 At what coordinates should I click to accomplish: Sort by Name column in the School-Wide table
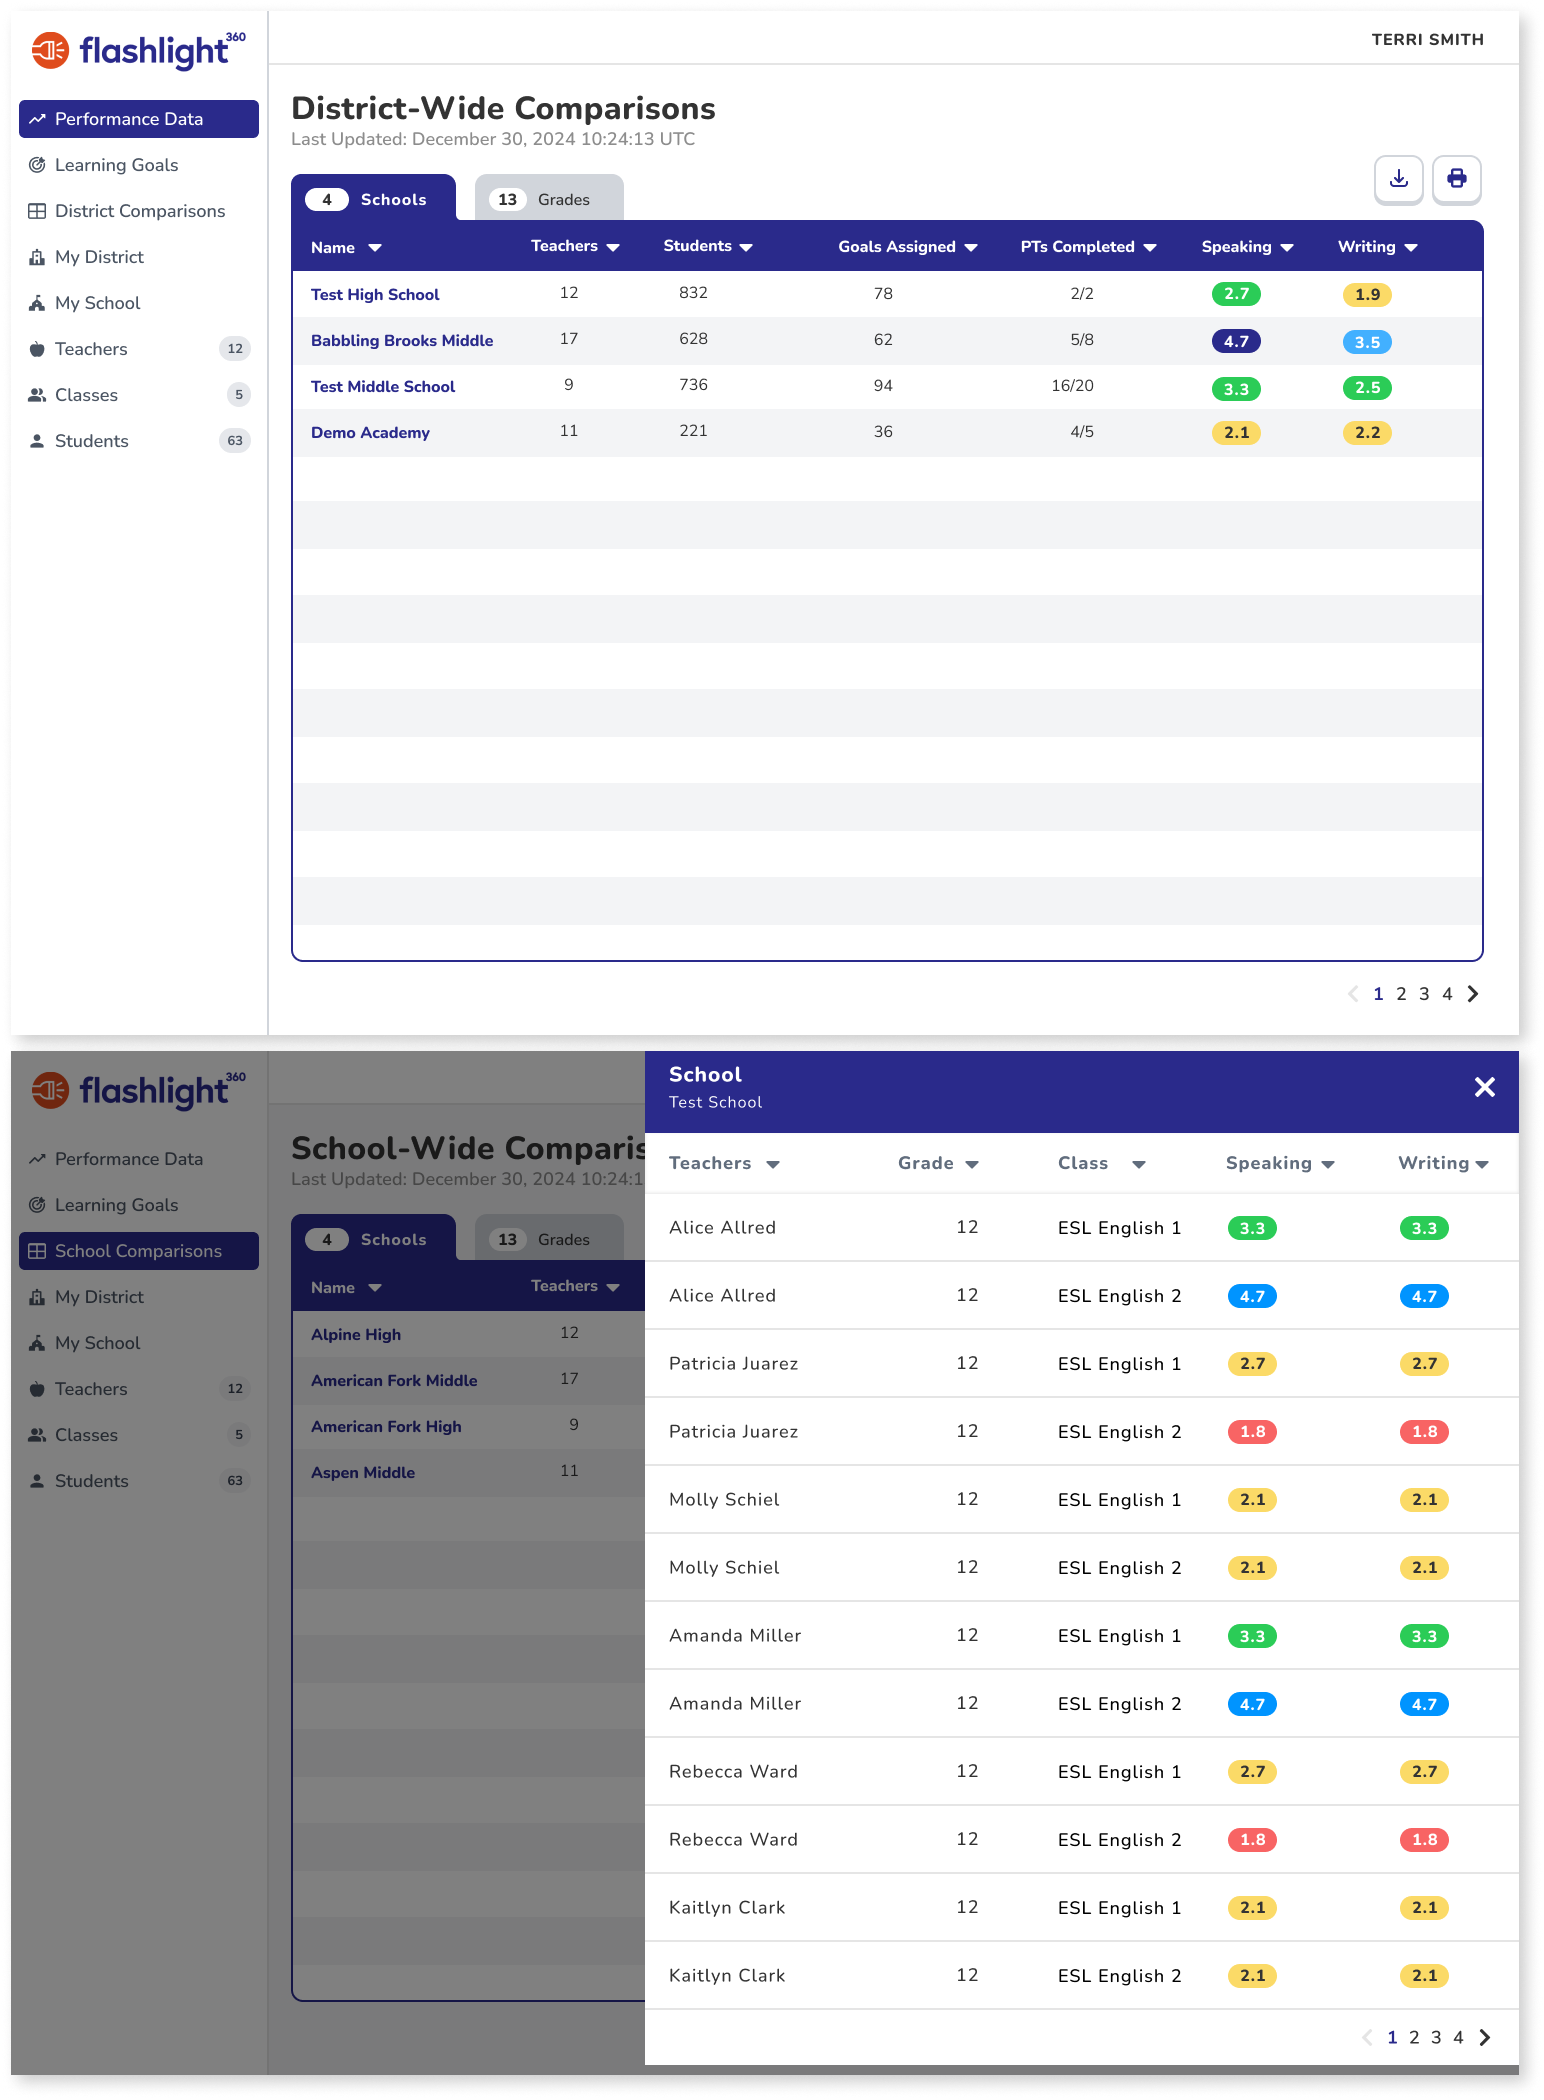tap(346, 1288)
